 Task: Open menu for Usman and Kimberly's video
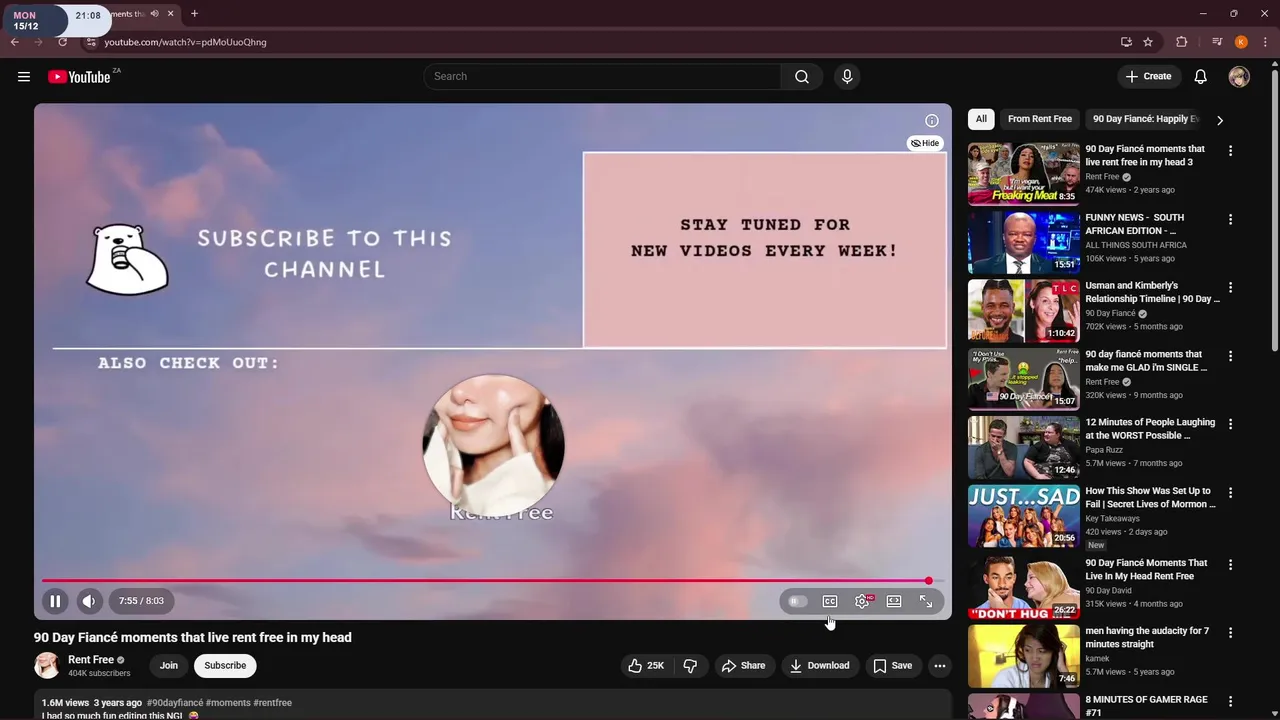1230,288
